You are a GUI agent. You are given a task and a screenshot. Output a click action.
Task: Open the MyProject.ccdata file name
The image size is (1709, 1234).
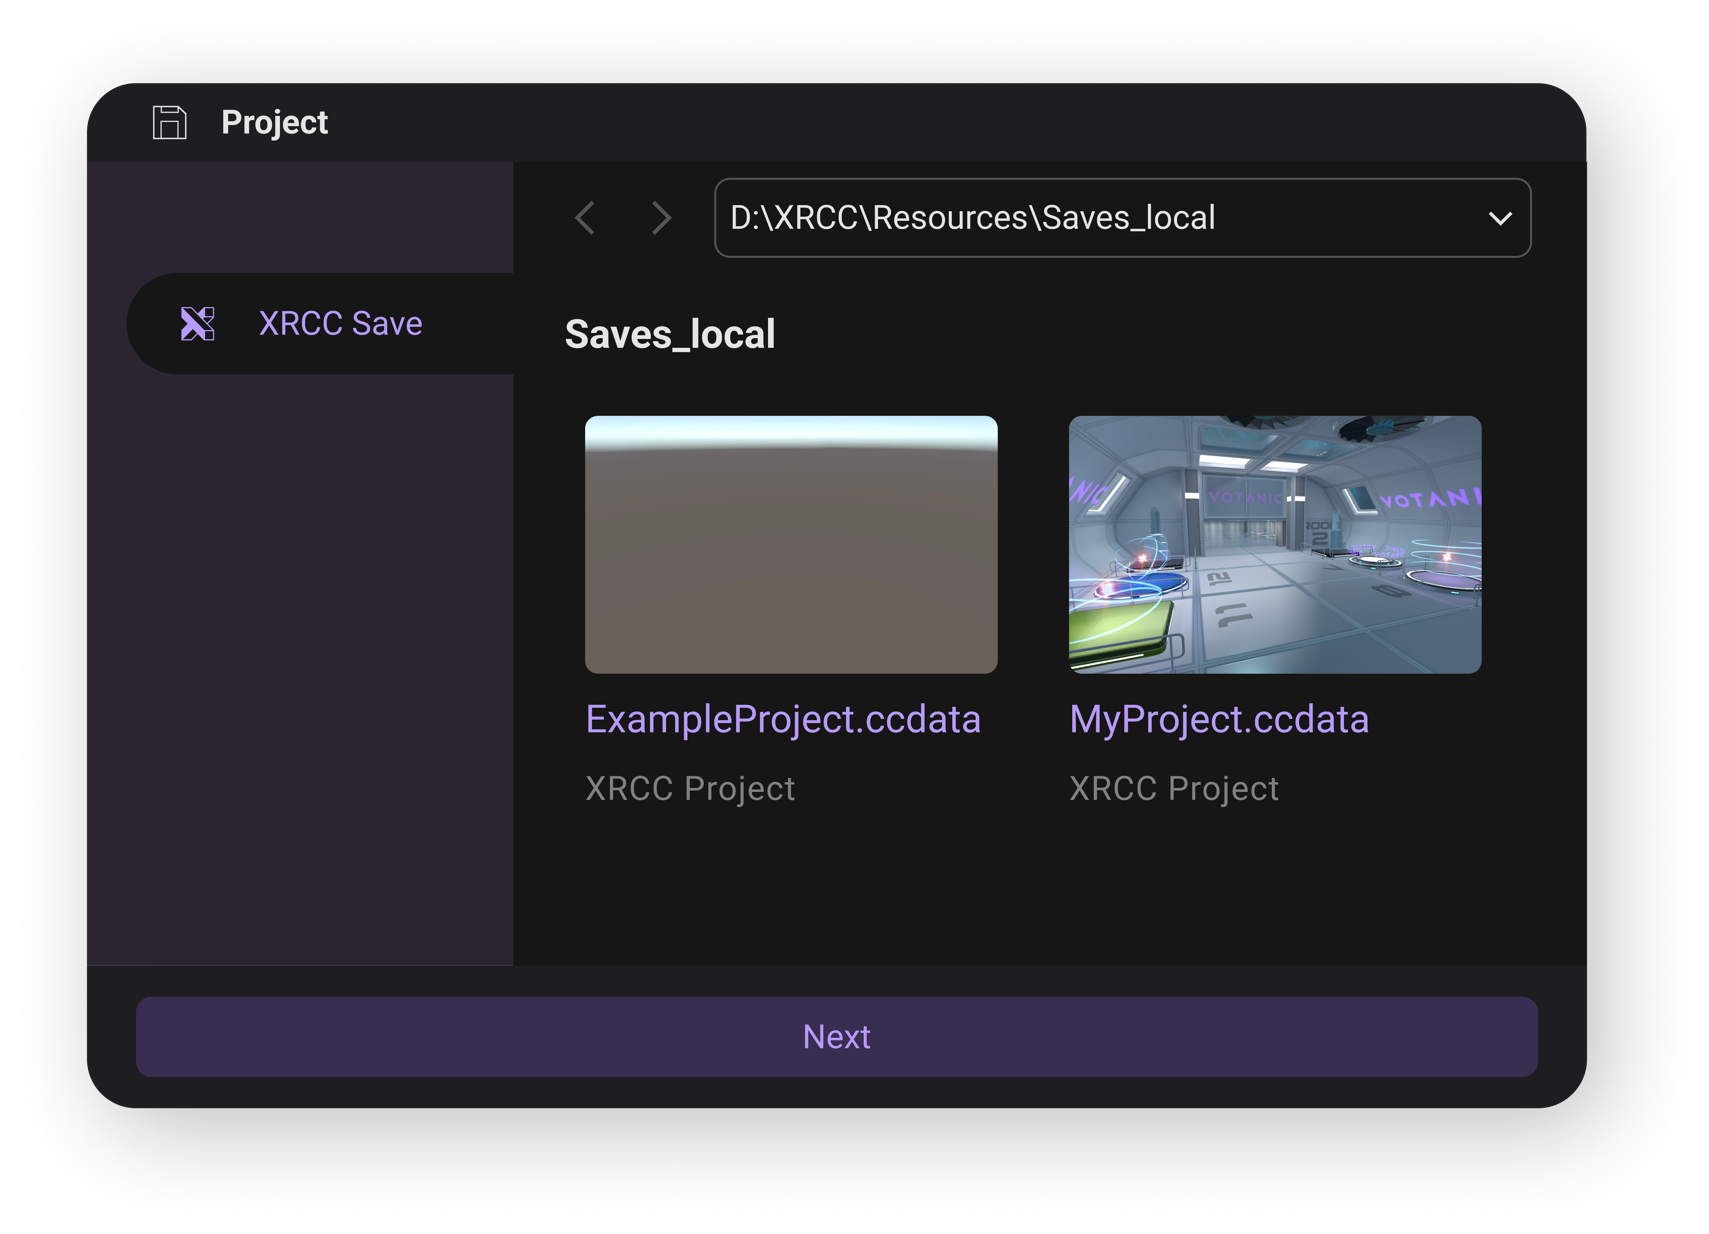tap(1218, 720)
